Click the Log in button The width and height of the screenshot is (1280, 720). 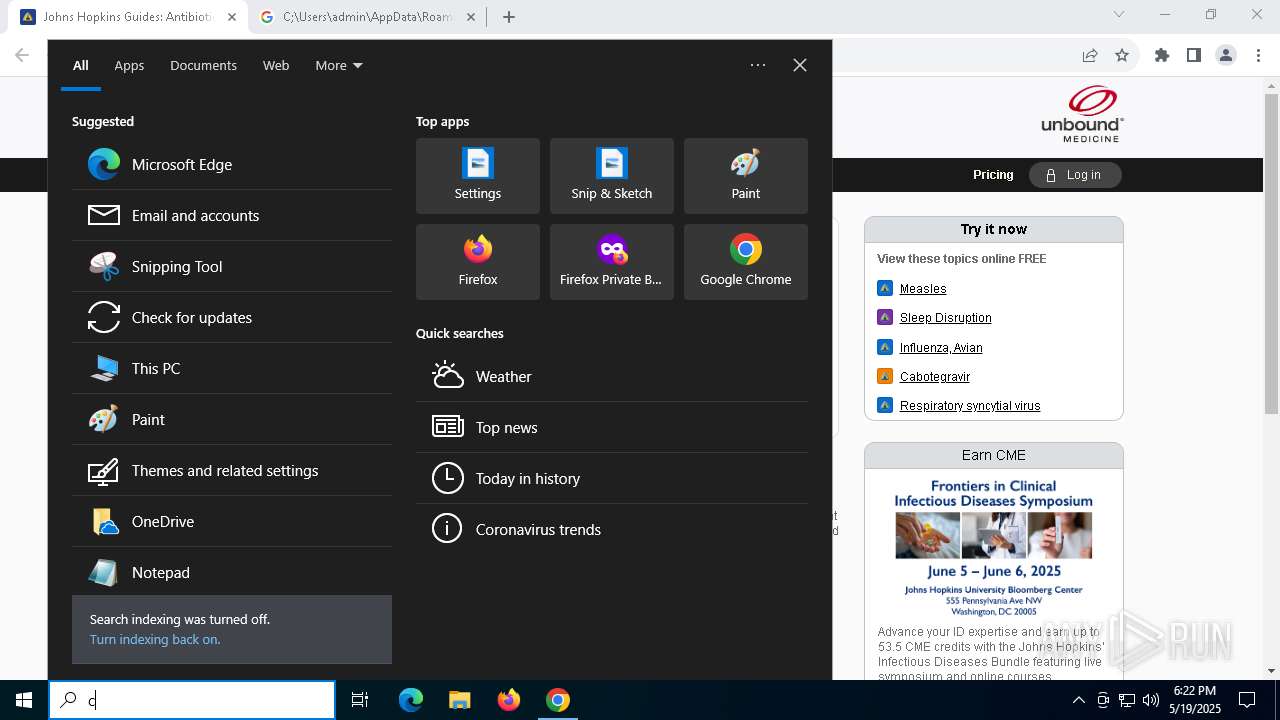[x=1075, y=175]
